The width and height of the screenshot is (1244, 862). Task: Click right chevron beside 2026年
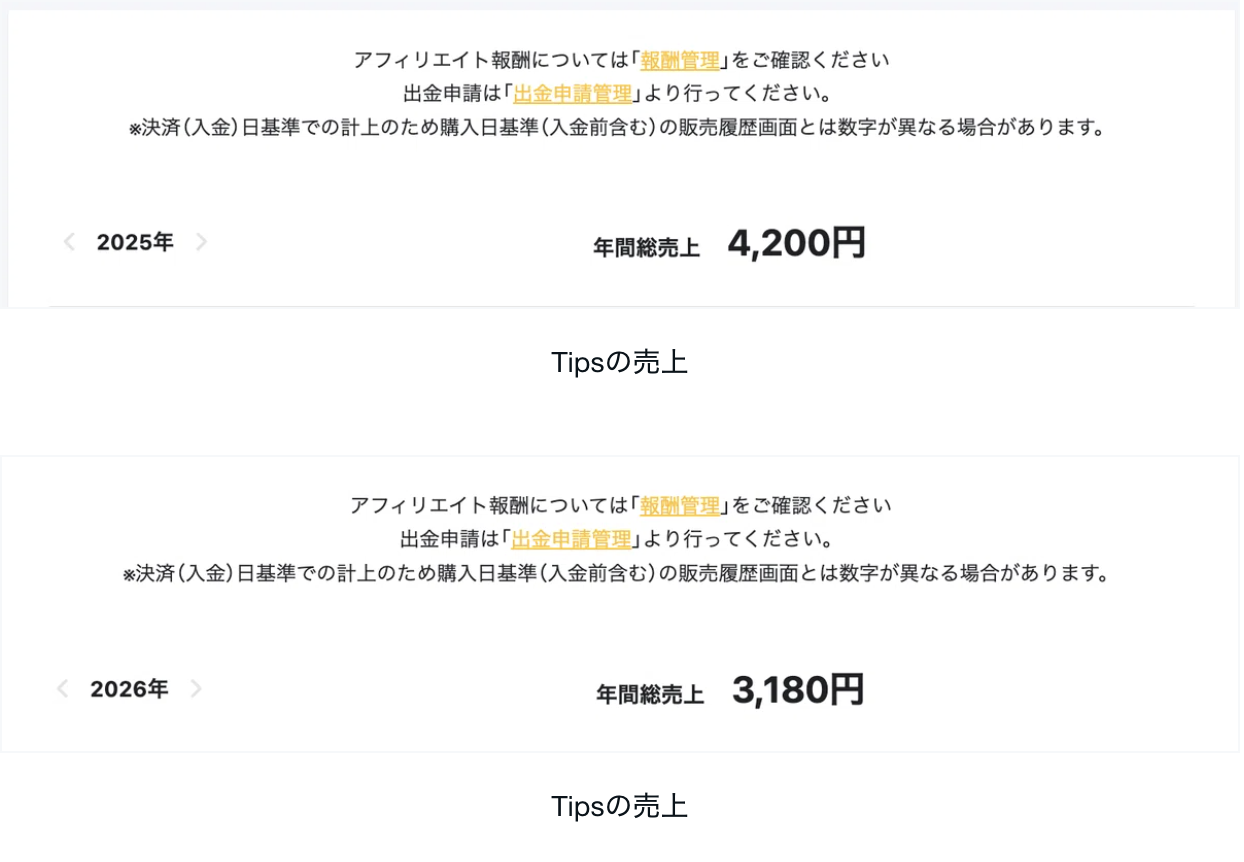pos(196,689)
